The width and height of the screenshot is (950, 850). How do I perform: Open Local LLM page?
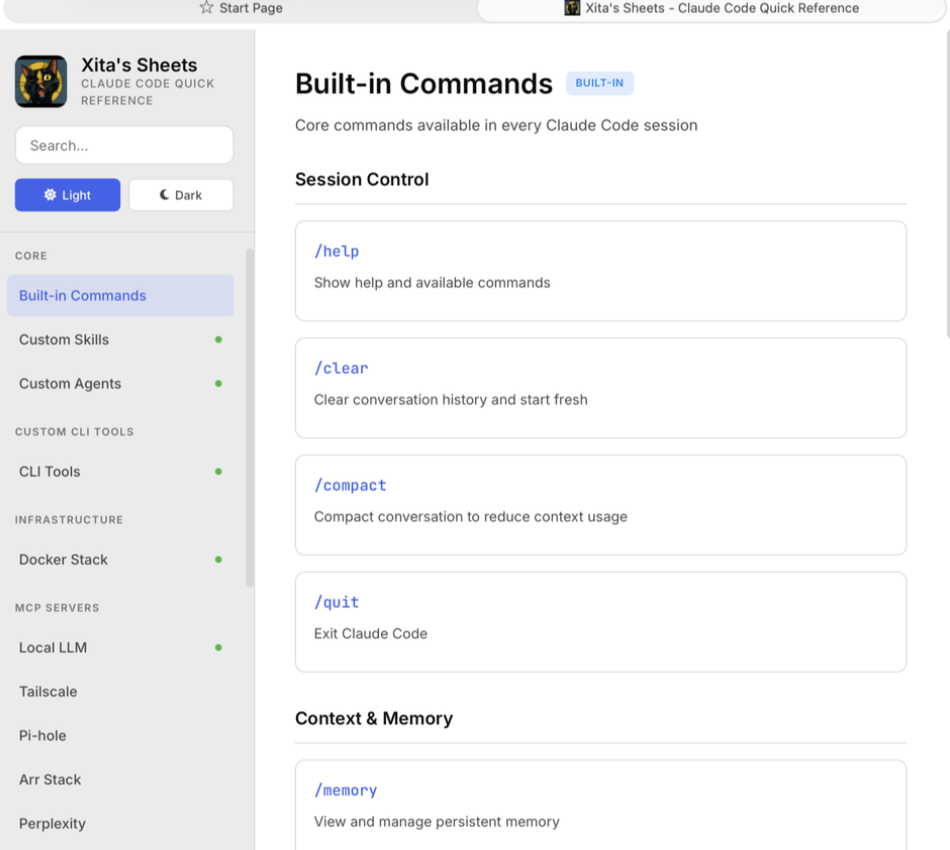point(120,648)
